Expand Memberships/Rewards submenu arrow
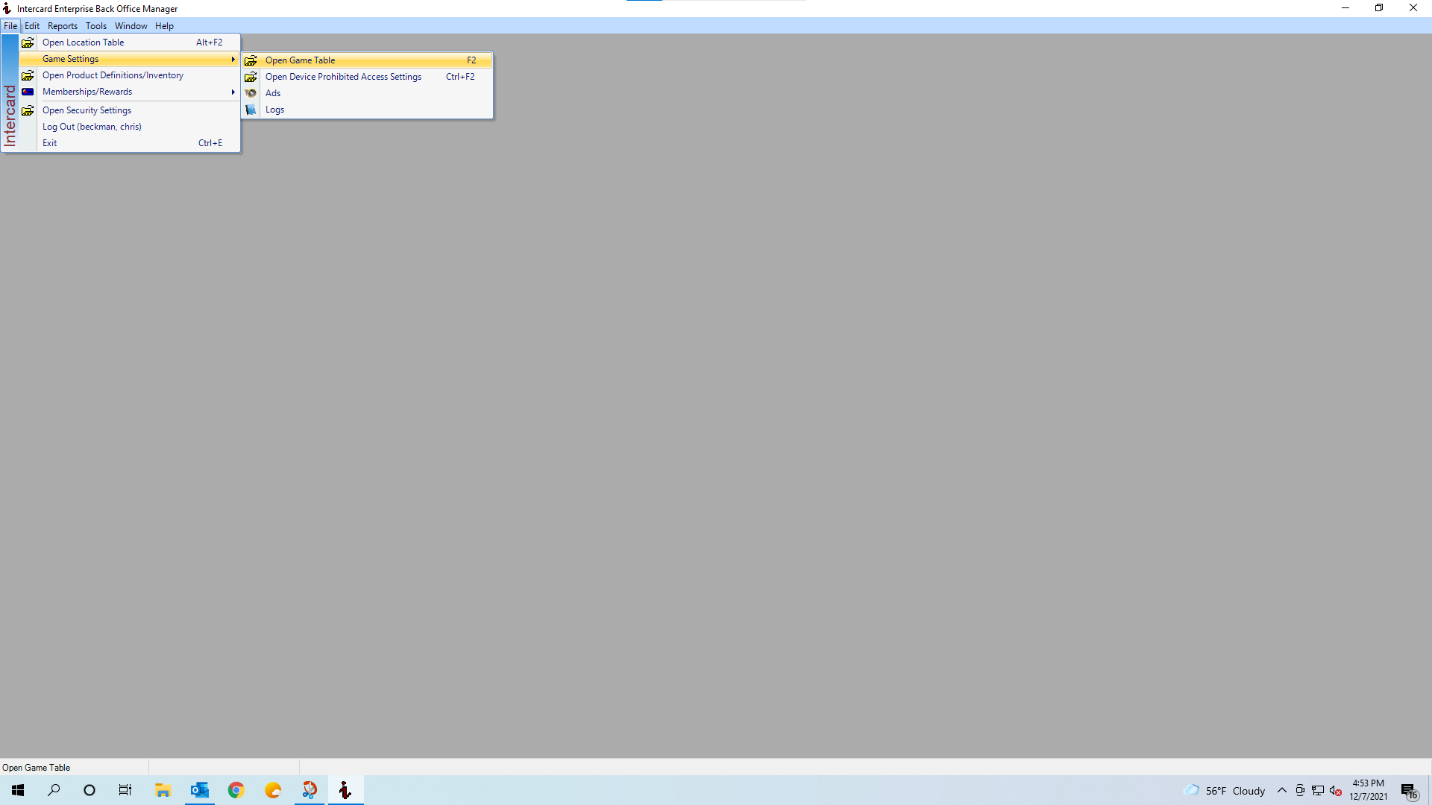Screen dimensions: 1432x805 tap(233, 92)
